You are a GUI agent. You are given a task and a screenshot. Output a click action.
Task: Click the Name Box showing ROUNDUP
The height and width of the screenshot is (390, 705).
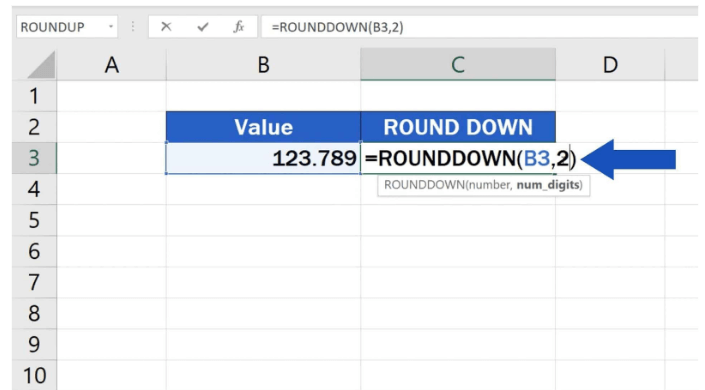67,27
